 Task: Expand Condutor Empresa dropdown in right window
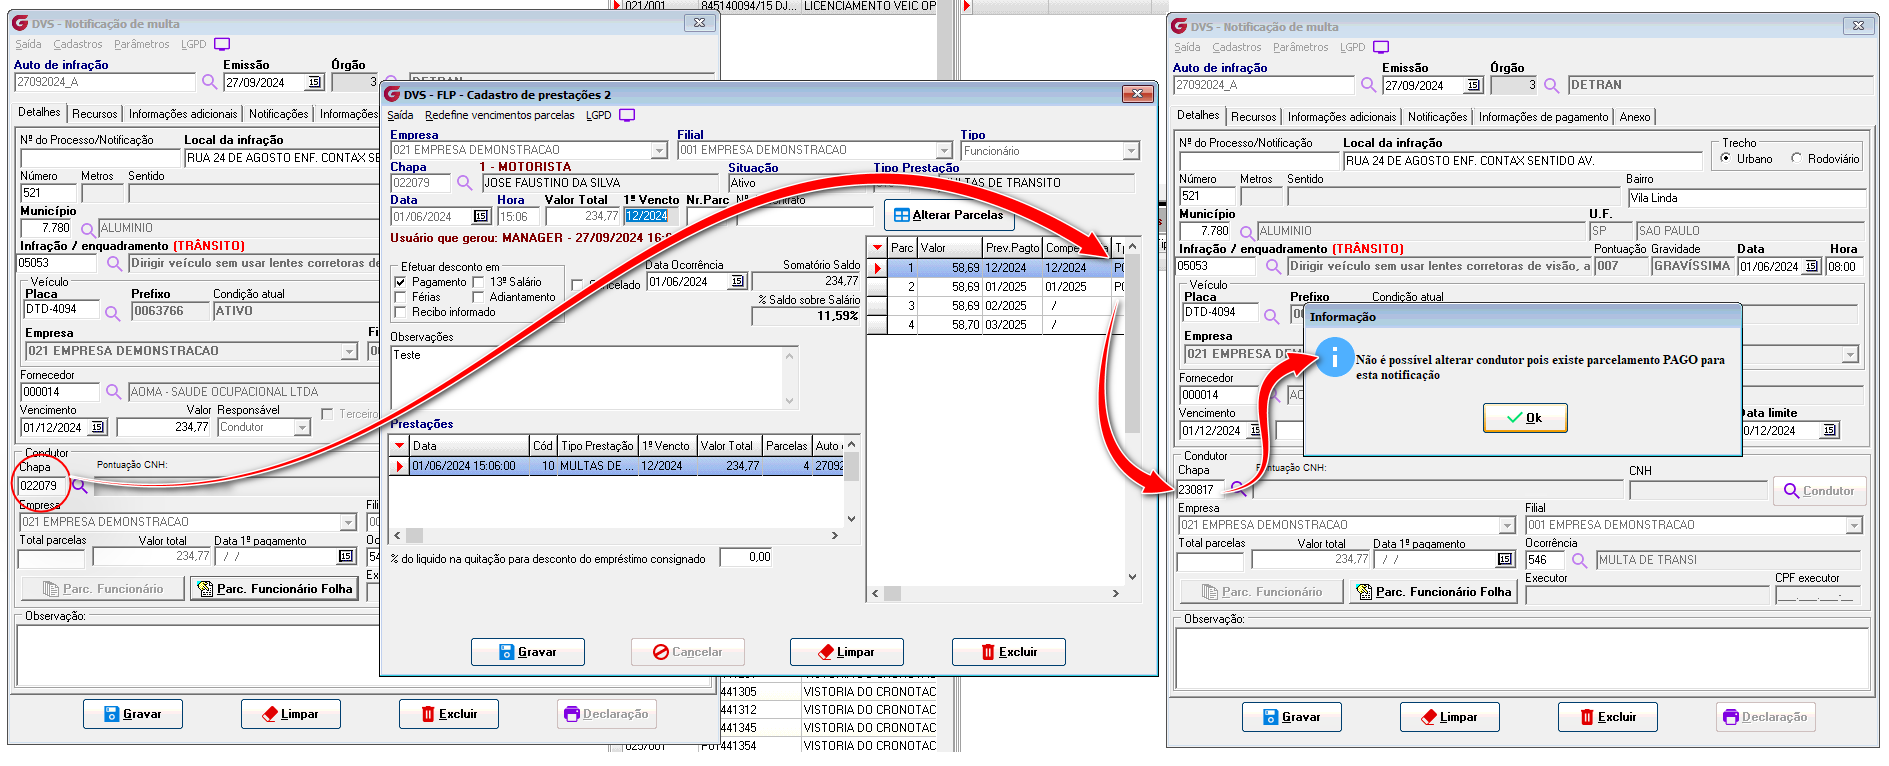tap(1507, 525)
